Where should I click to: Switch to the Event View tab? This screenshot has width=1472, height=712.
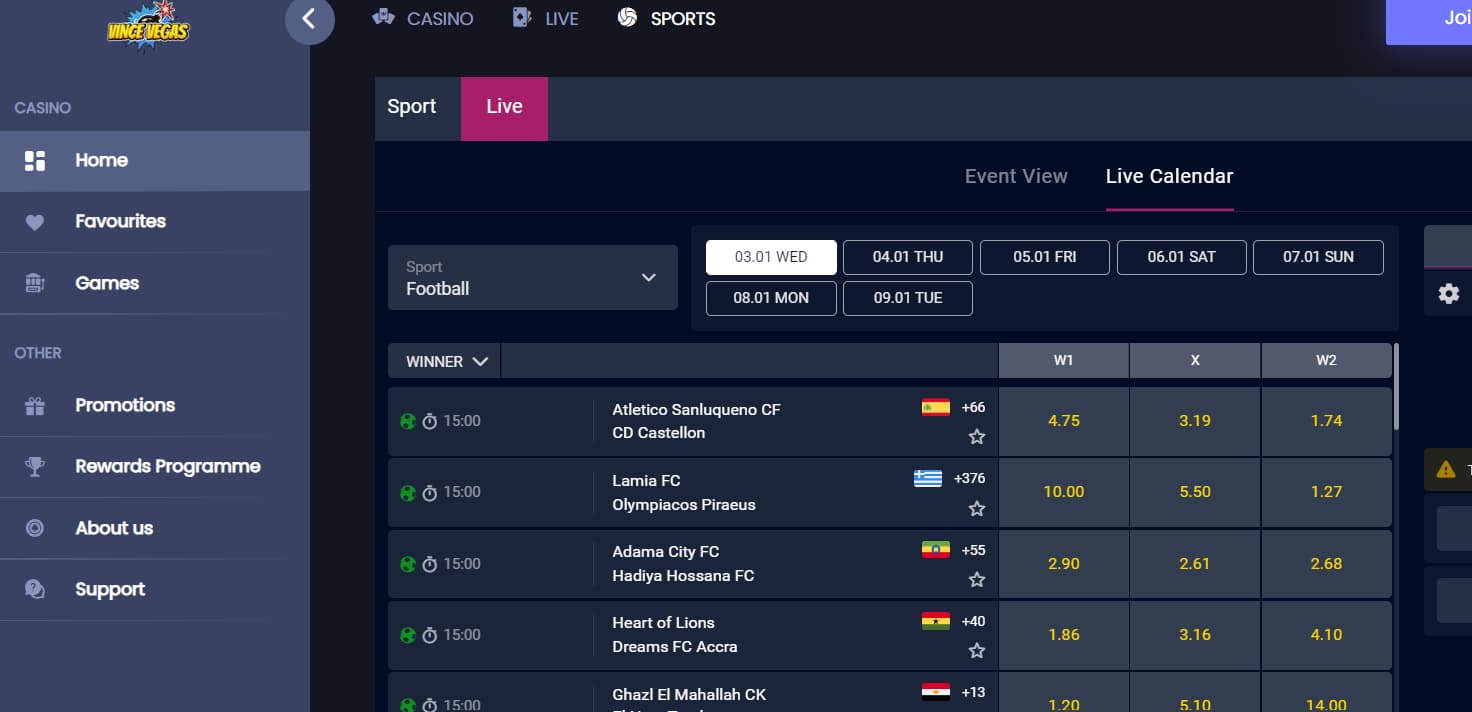click(1015, 176)
